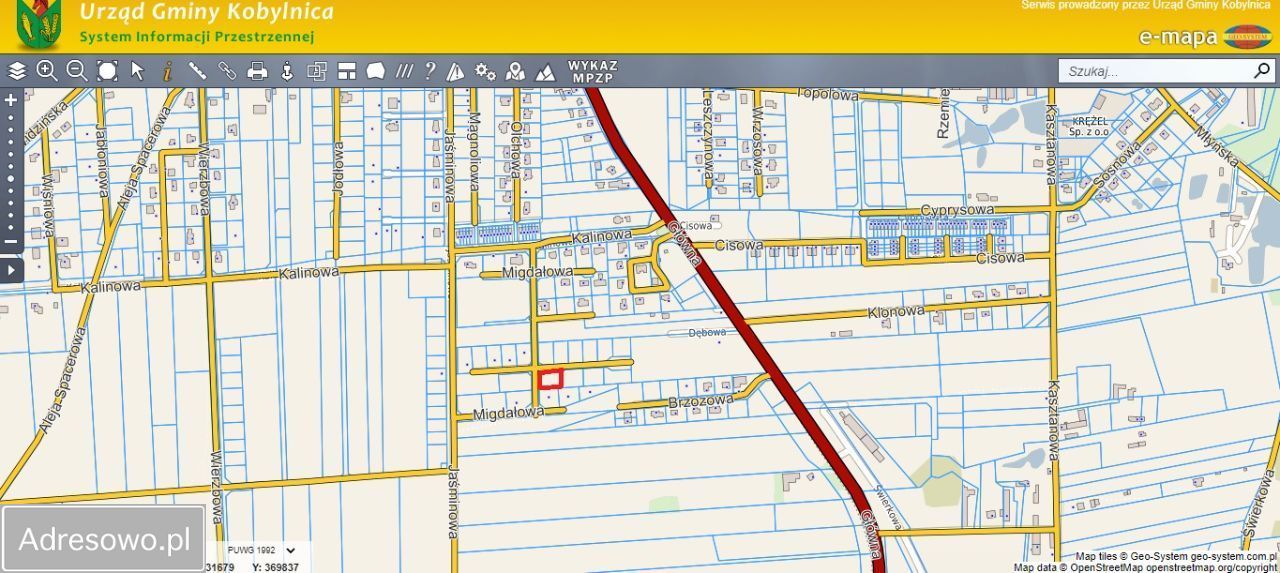Click the double triangle icon
Screen dimensions: 1280x573
click(456, 71)
